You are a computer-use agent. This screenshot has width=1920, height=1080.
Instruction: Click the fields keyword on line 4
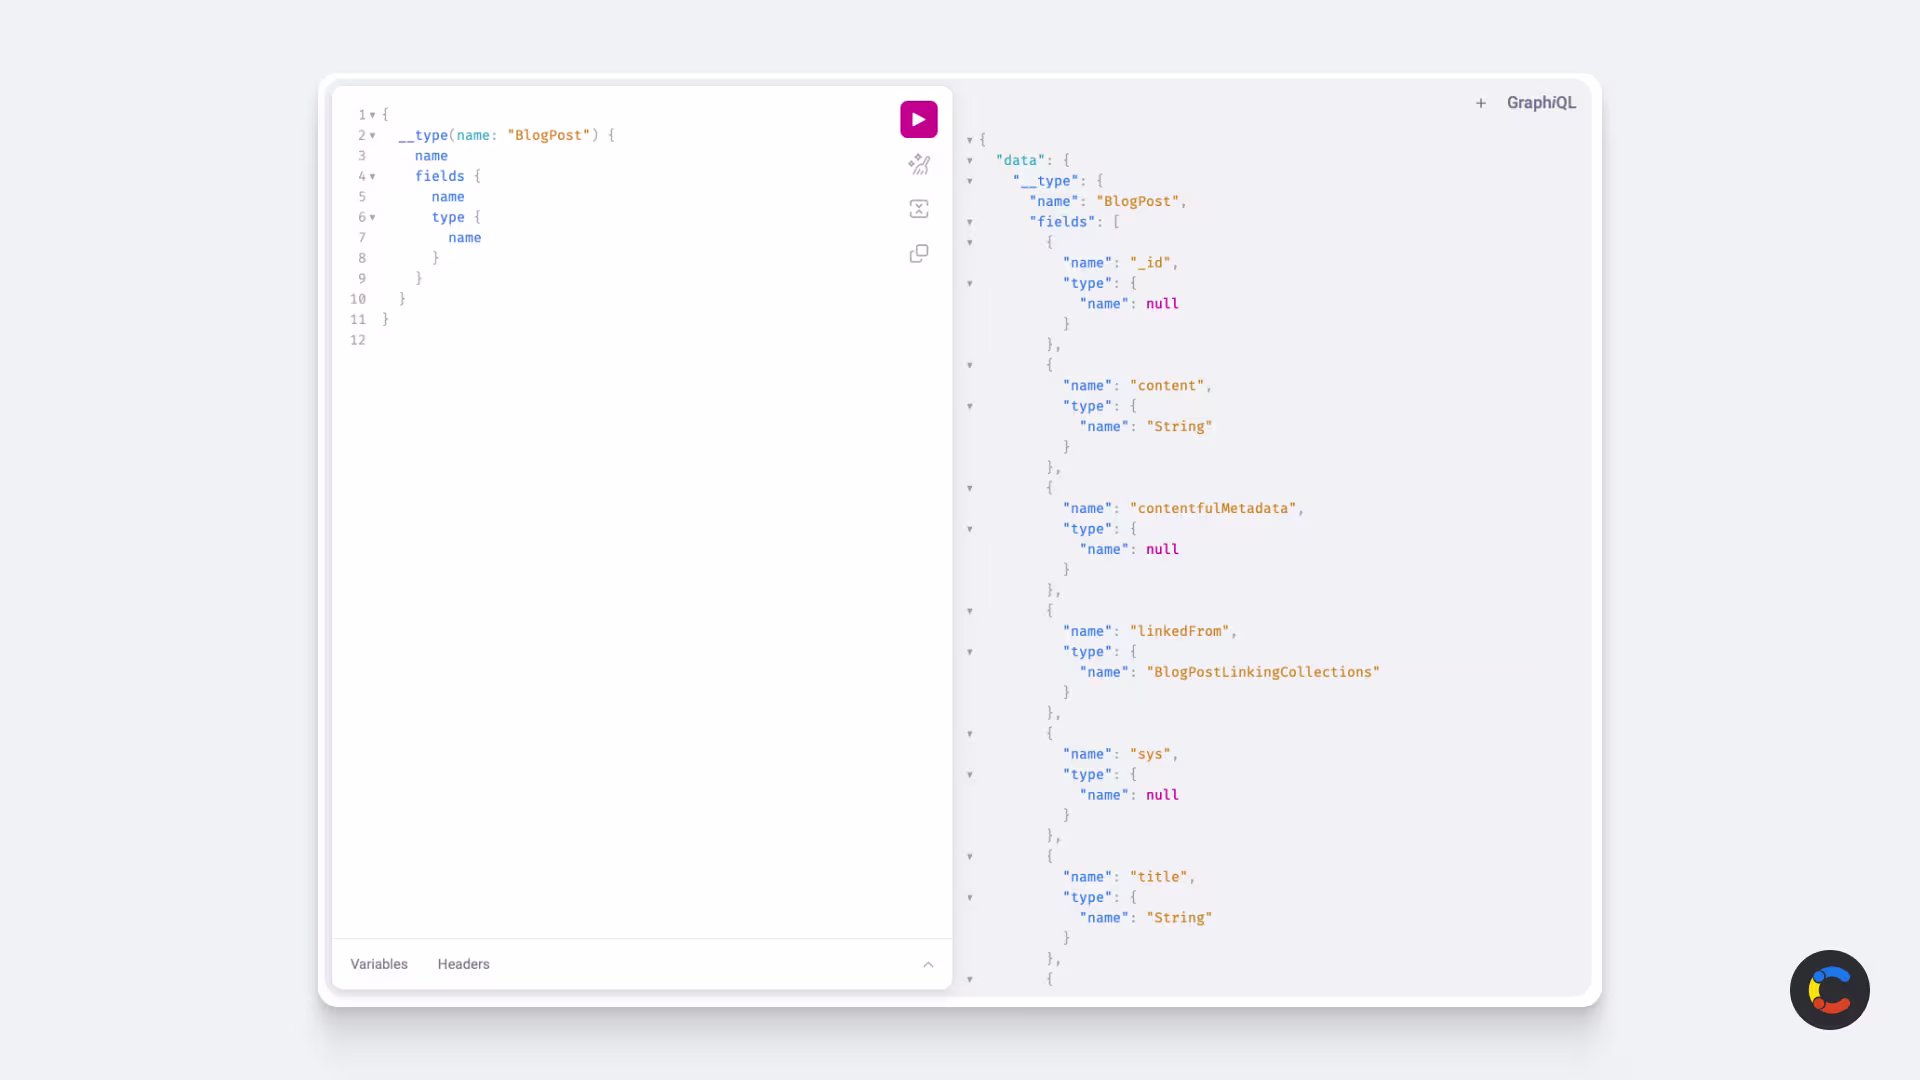(x=439, y=176)
